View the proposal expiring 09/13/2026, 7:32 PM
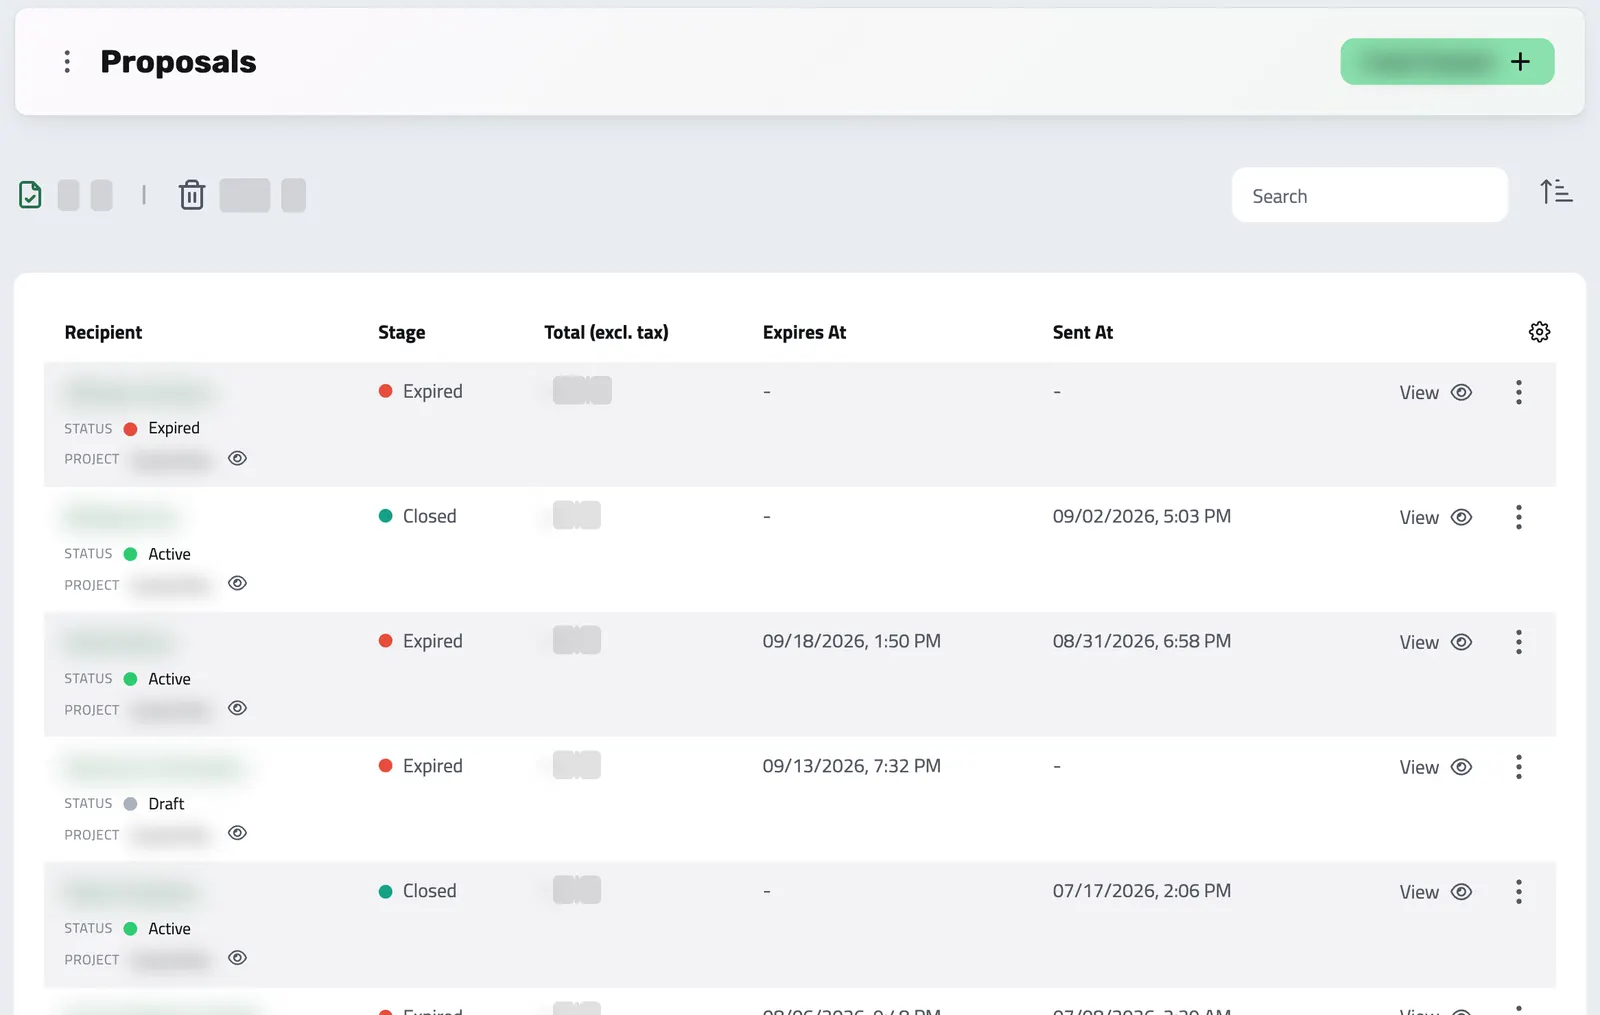Viewport: 1600px width, 1015px height. [1436, 768]
